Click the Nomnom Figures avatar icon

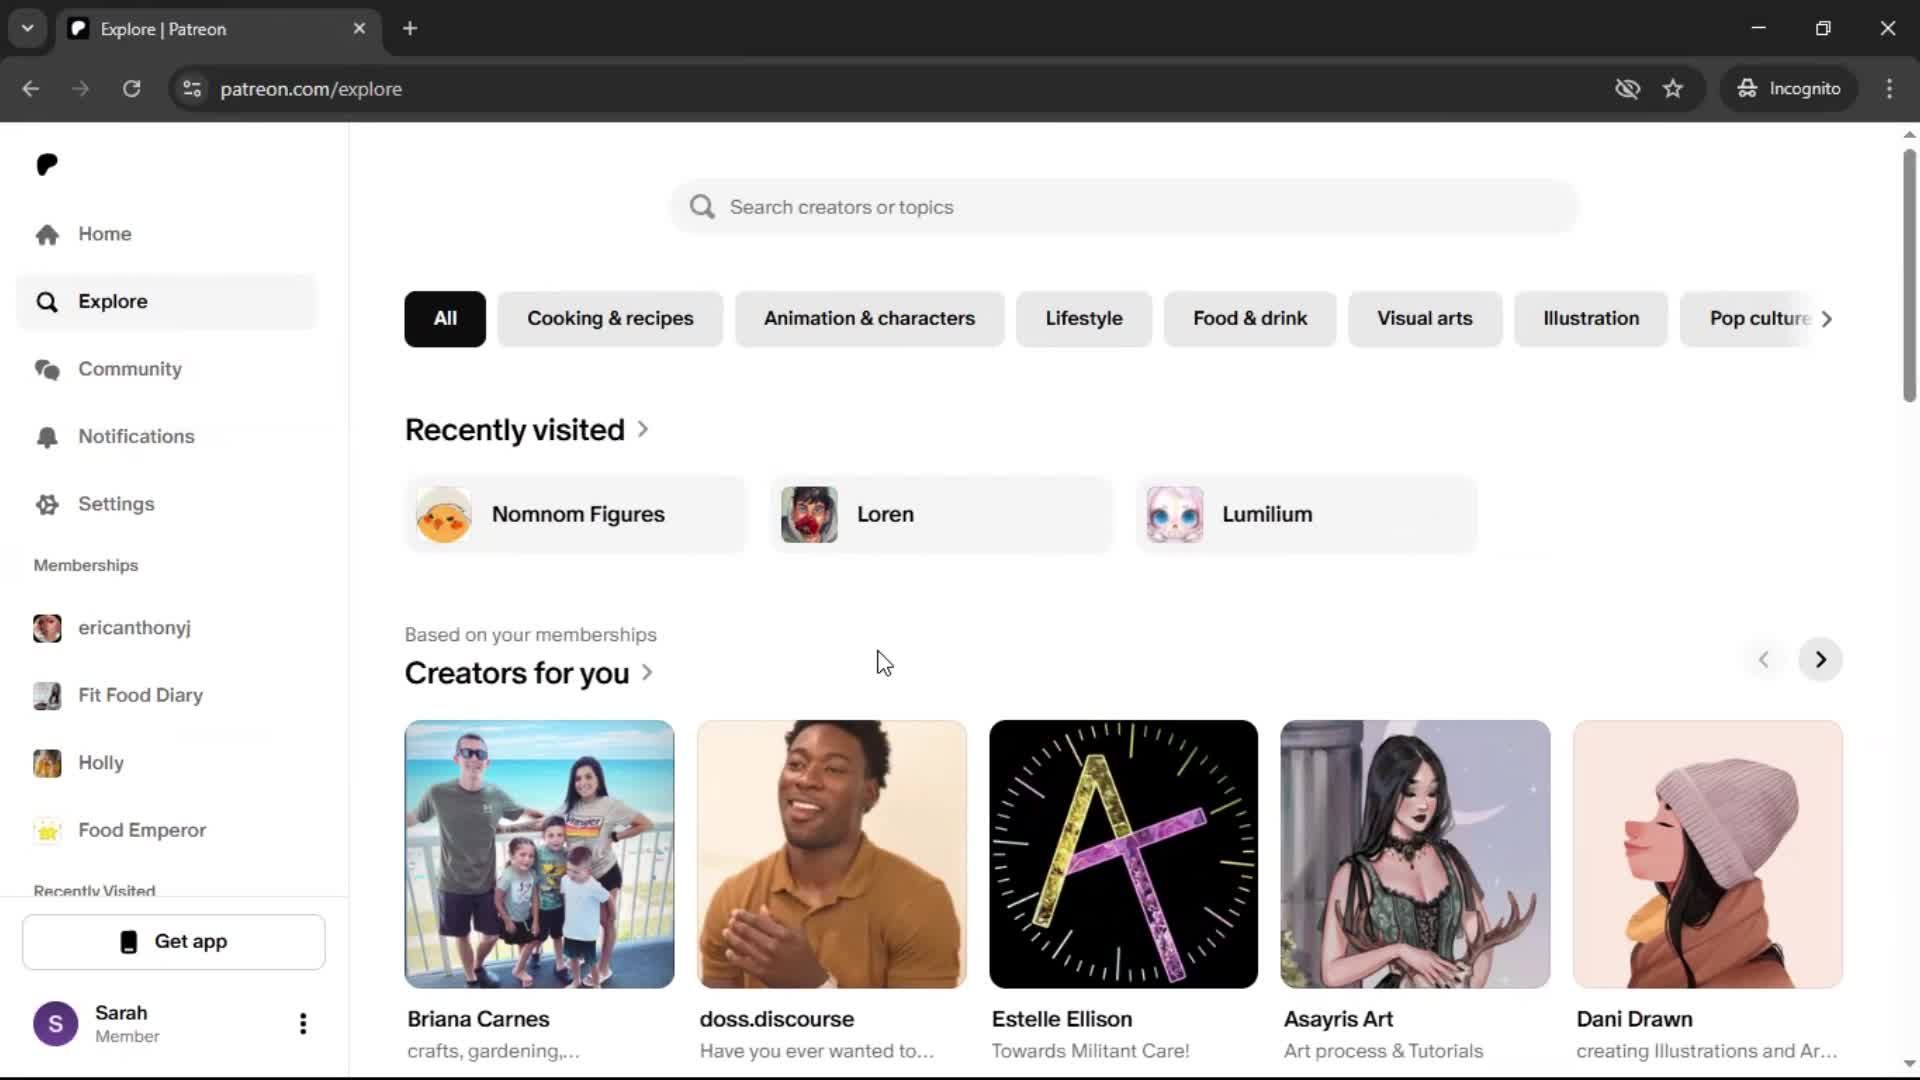(x=443, y=515)
